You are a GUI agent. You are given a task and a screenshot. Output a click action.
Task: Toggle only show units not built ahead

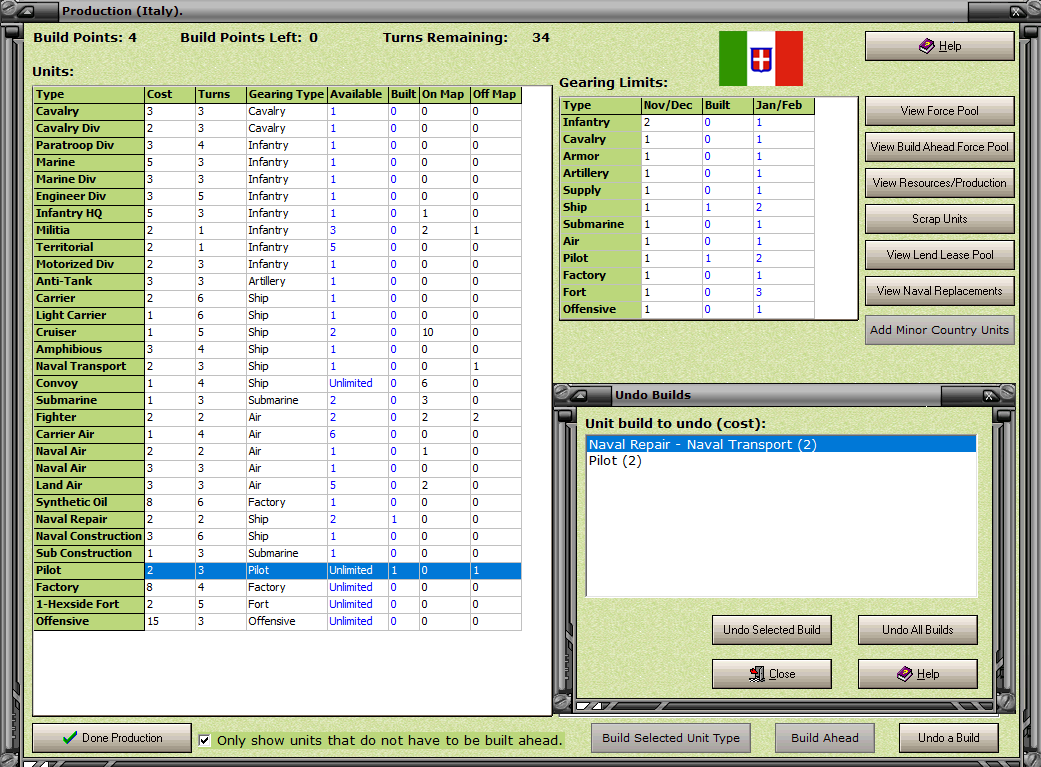[x=205, y=740]
